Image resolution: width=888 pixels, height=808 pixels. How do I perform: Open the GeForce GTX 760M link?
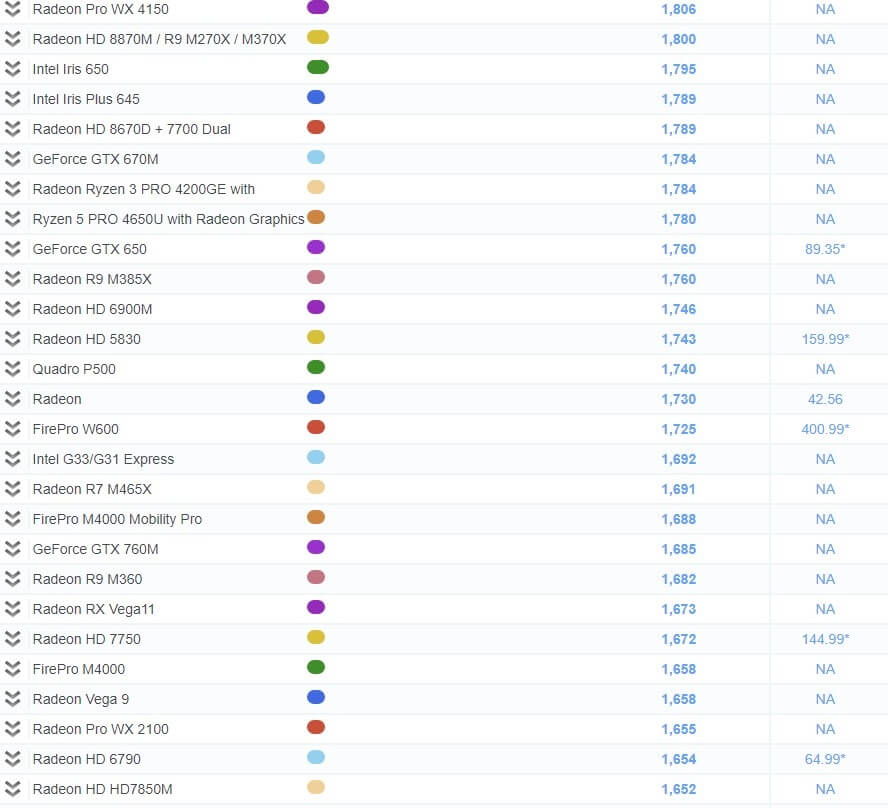[96, 549]
